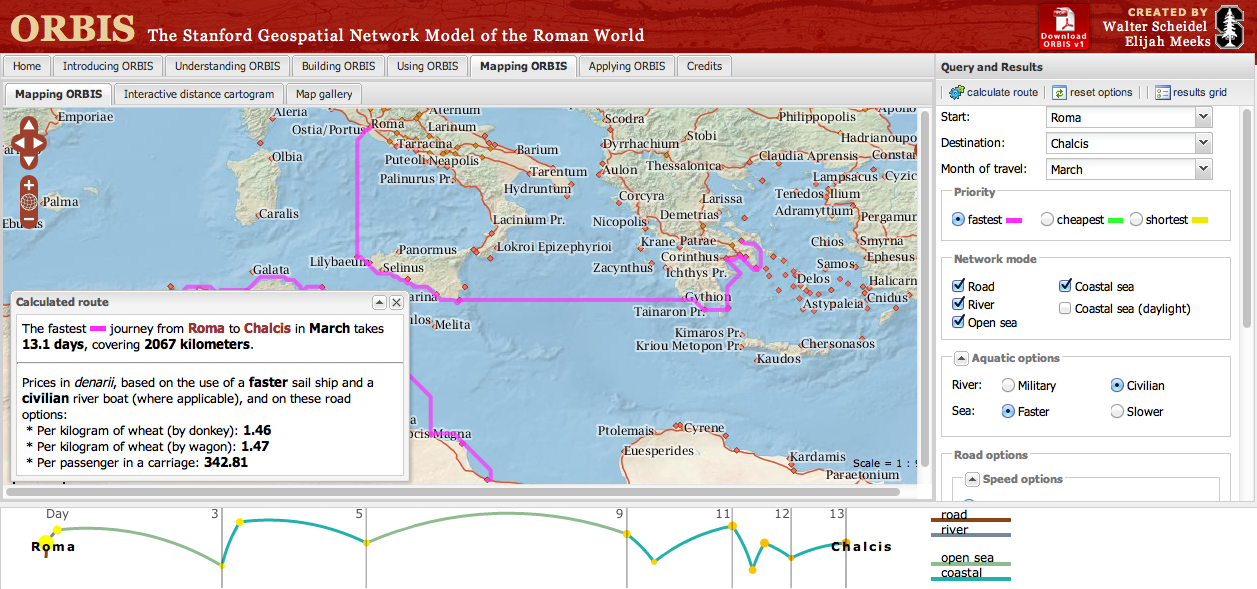Viewport: 1257px width, 589px height.
Task: Click the Start field showing Roma
Action: [x=1121, y=117]
